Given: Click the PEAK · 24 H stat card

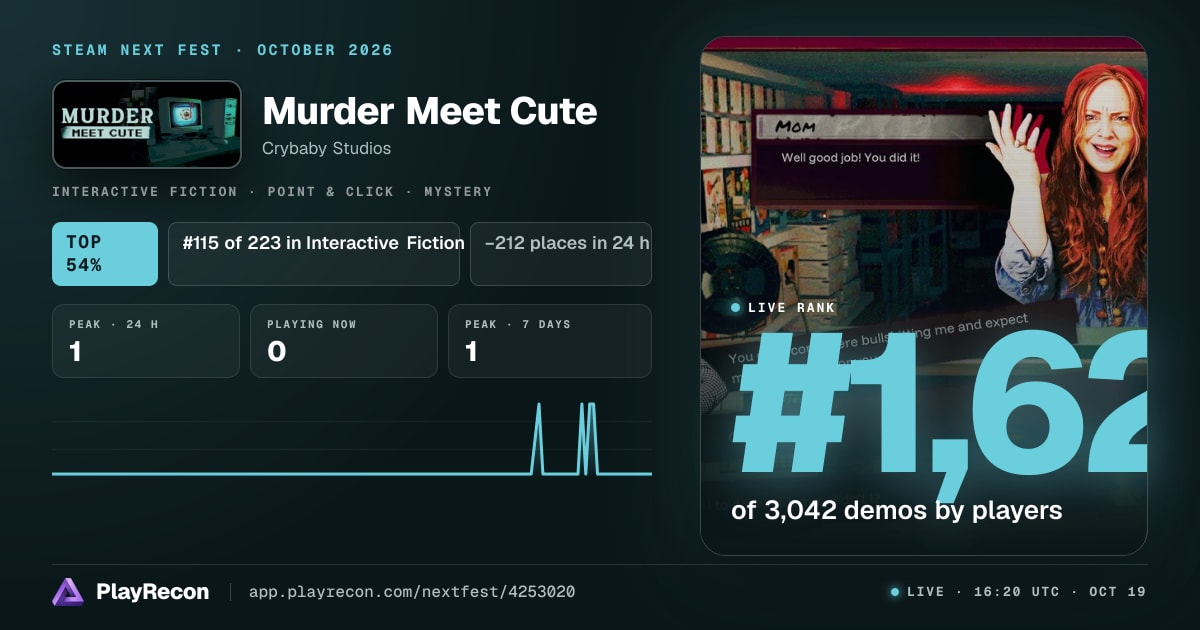Looking at the screenshot, I should pos(146,341).
